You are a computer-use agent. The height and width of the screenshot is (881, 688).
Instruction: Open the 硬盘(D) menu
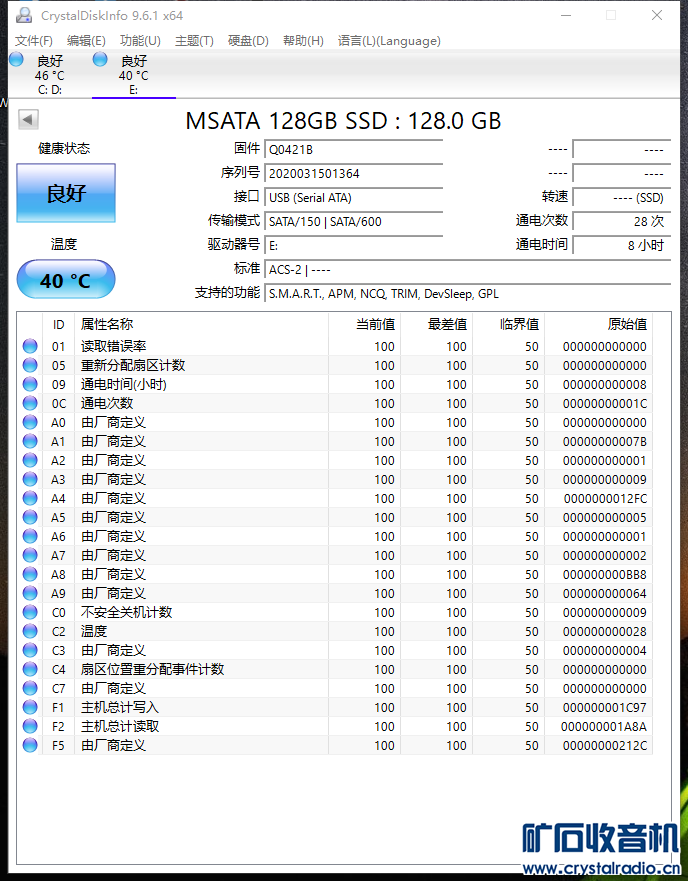(x=248, y=41)
